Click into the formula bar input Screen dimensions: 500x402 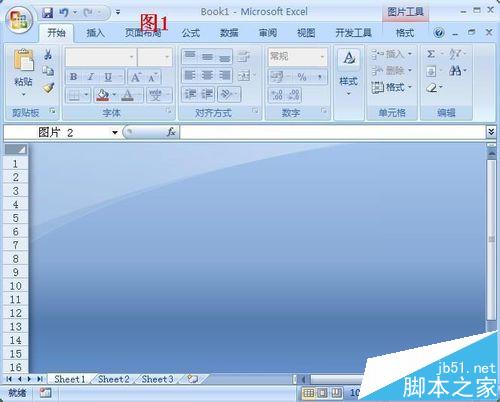[x=333, y=132]
